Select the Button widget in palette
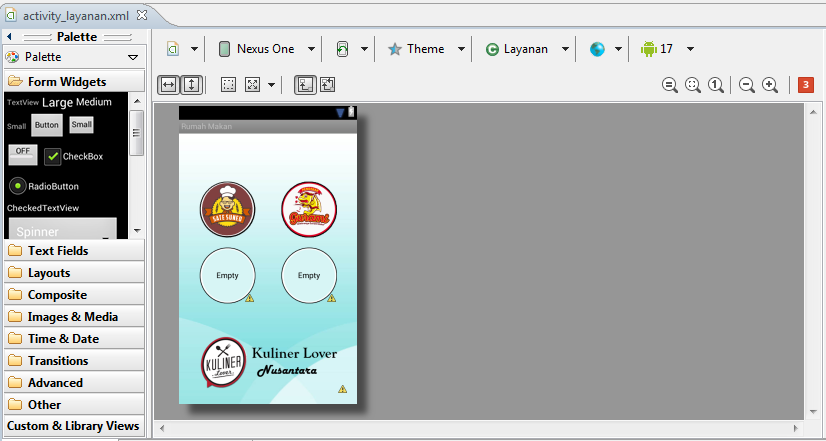Image resolution: width=826 pixels, height=441 pixels. 47,125
